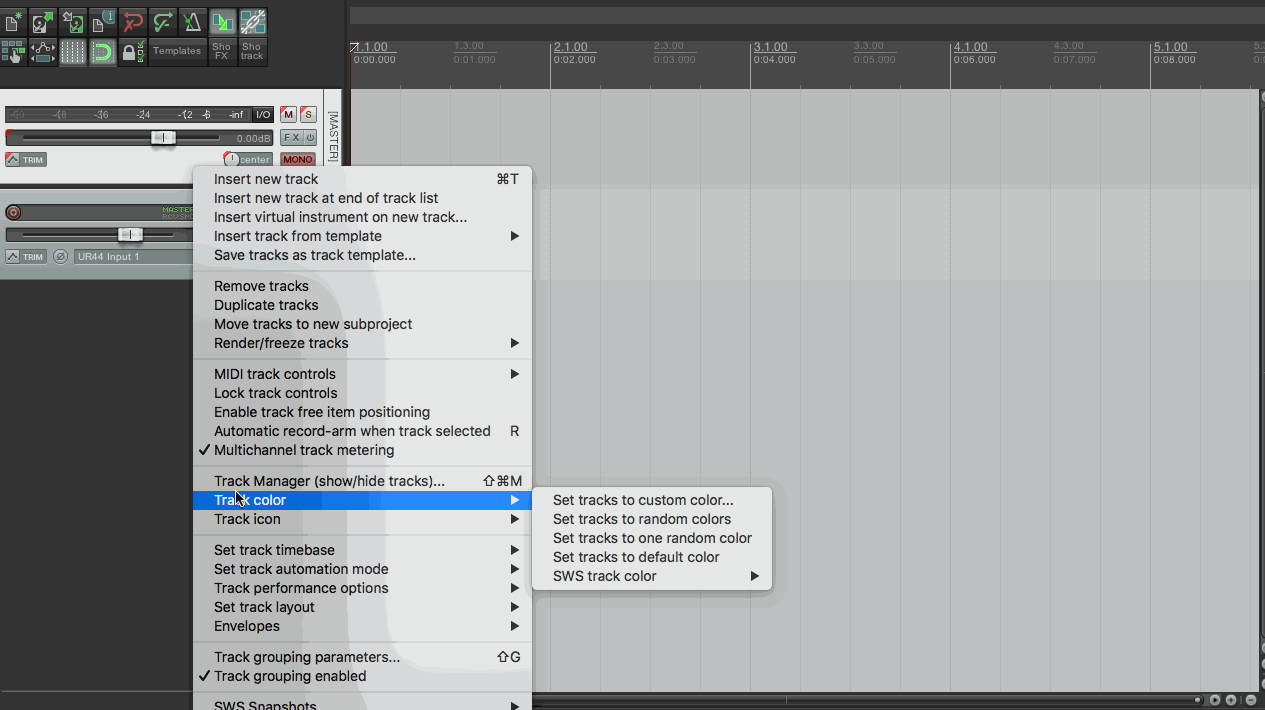The width and height of the screenshot is (1265, 710).
Task: Click the master track volume fader
Action: tap(163, 138)
